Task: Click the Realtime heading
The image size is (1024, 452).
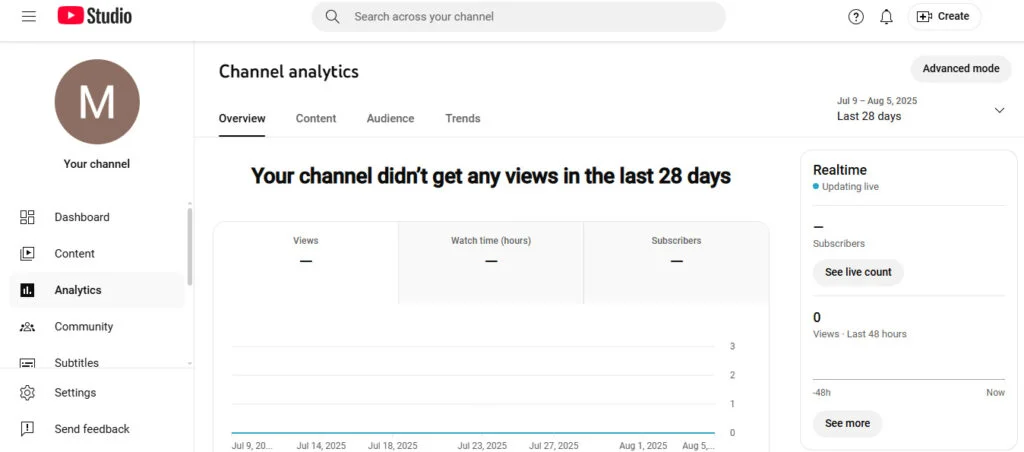Action: (840, 170)
